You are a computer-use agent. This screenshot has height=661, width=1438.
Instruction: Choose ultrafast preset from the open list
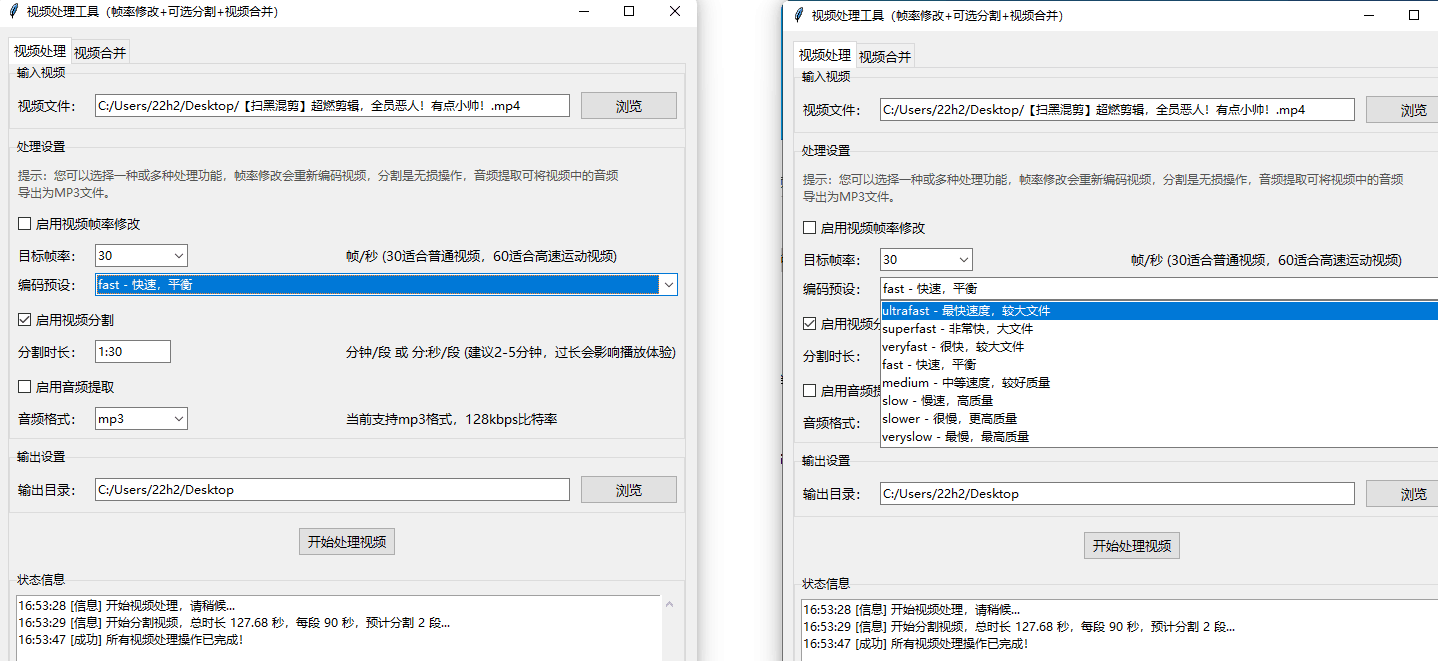pos(966,311)
